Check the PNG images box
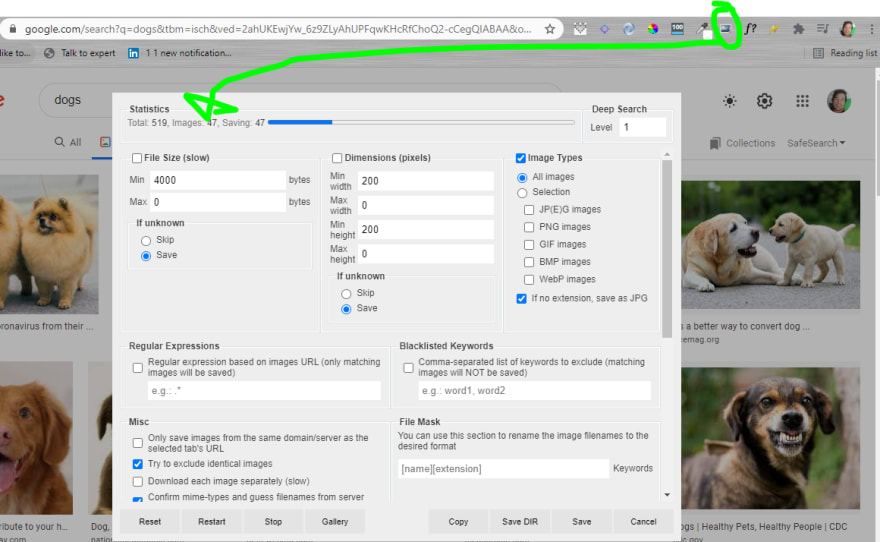 pos(529,227)
